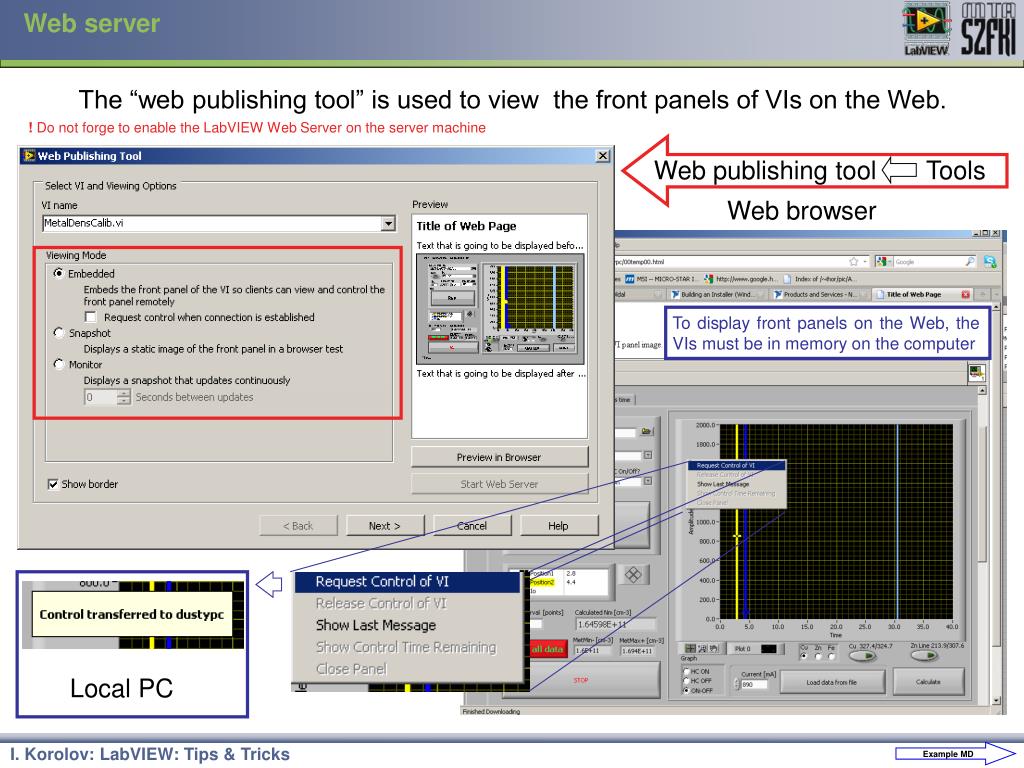Screen dimensions: 1024x768
Task: Select the ON-OFF option
Action: pos(686,690)
